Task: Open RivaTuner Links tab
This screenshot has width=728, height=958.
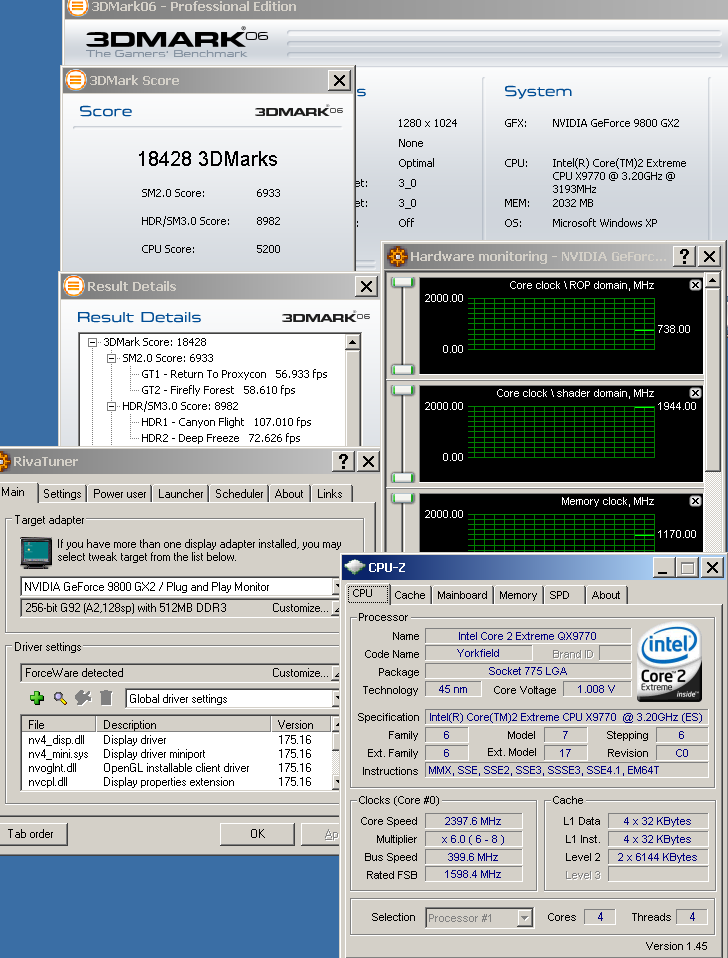Action: tap(330, 494)
